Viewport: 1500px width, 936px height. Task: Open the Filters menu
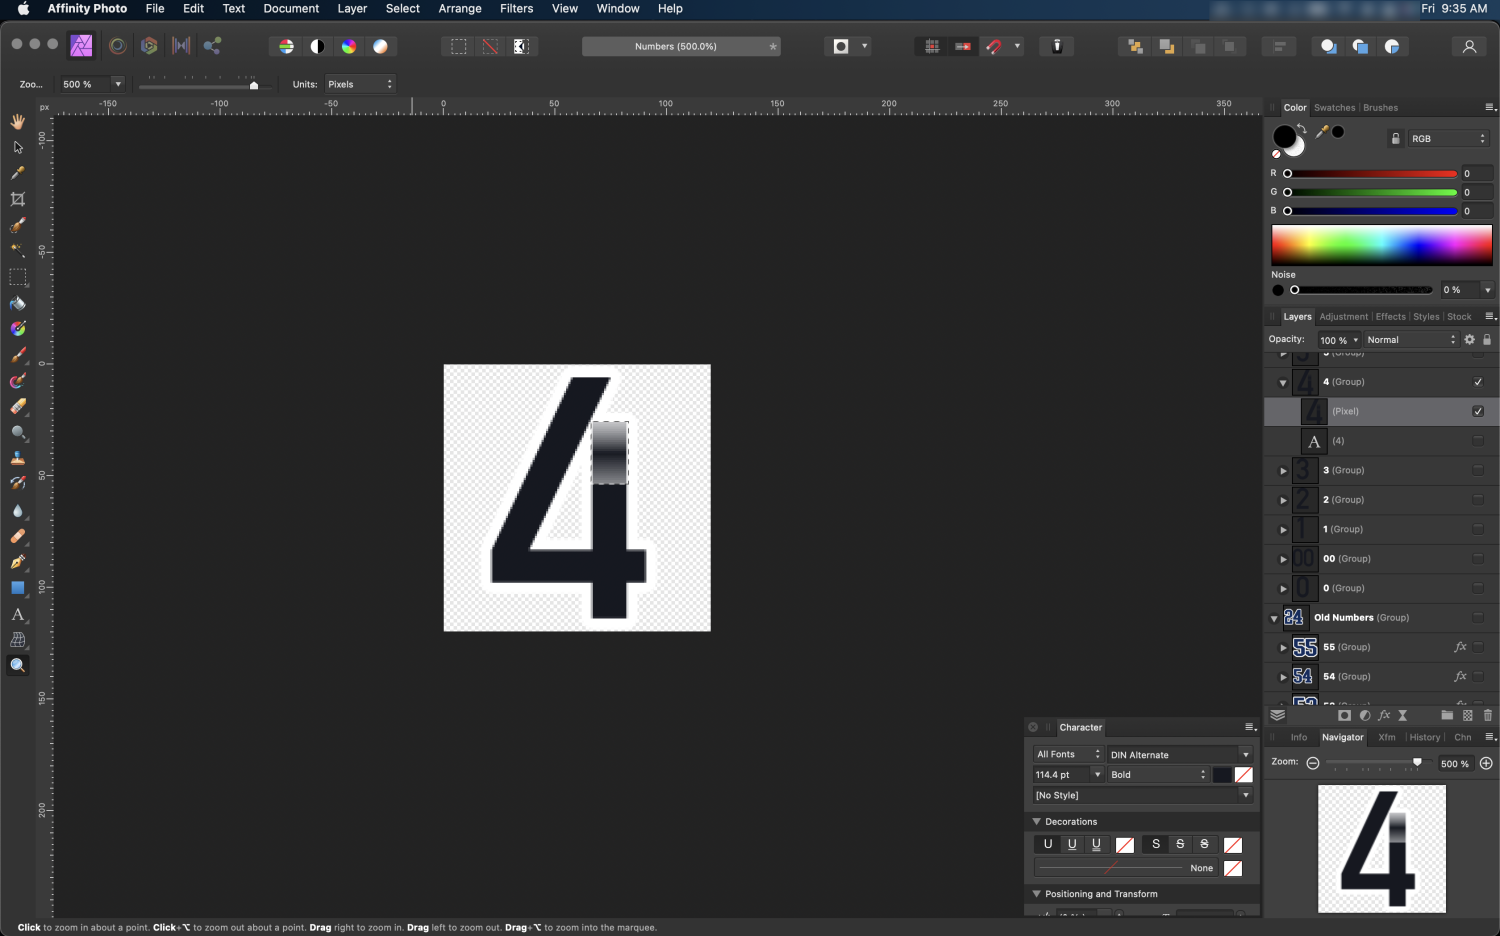point(516,9)
